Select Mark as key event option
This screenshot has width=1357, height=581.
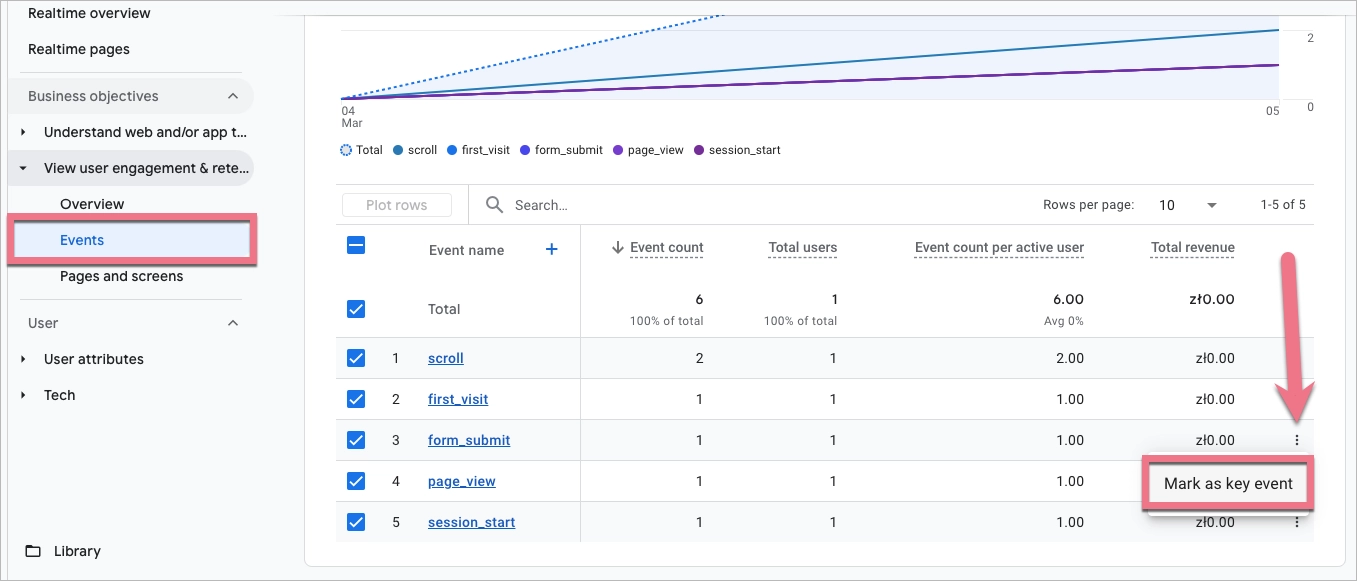pos(1228,484)
